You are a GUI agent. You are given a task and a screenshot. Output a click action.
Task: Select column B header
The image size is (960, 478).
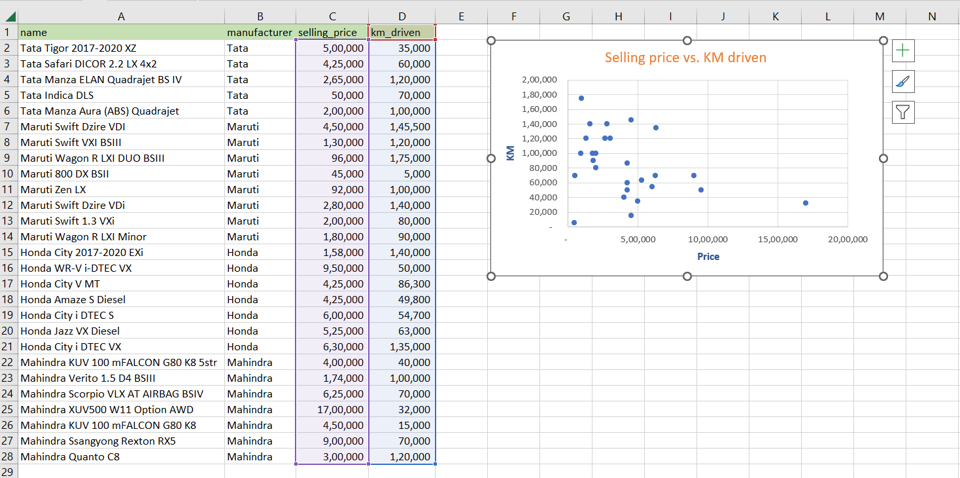point(260,17)
